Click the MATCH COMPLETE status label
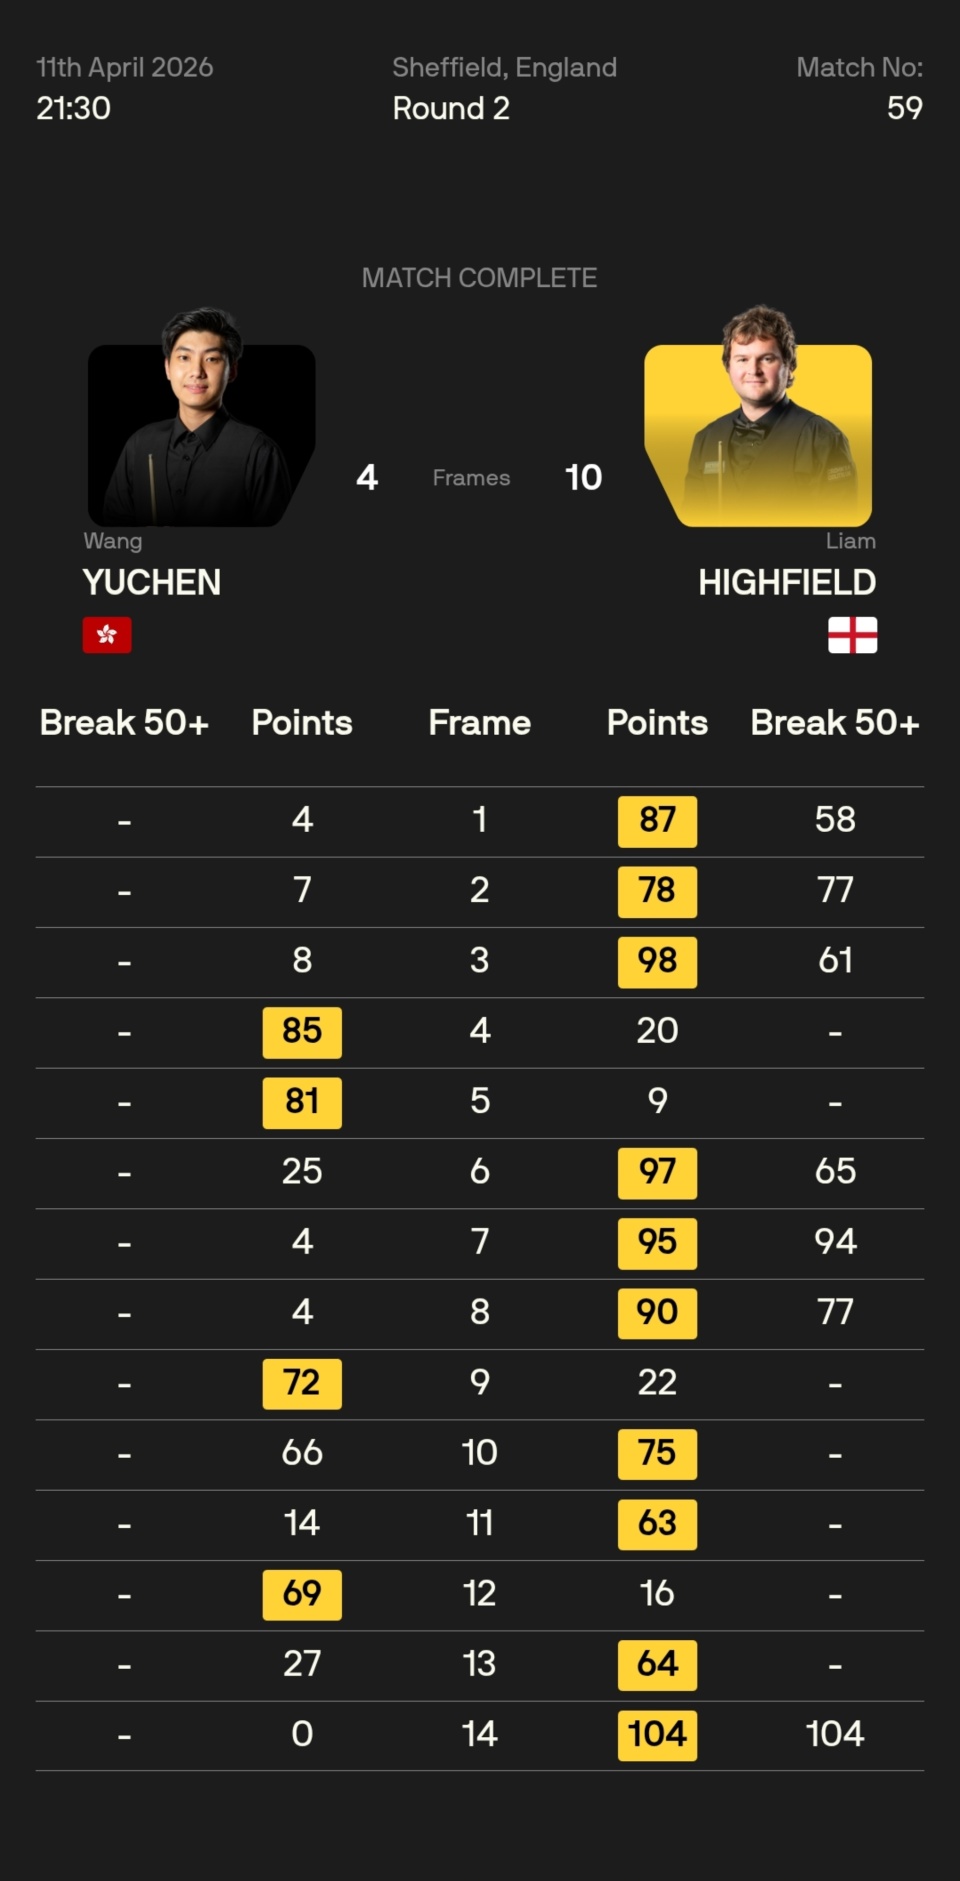The height and width of the screenshot is (1881, 960). 479,278
